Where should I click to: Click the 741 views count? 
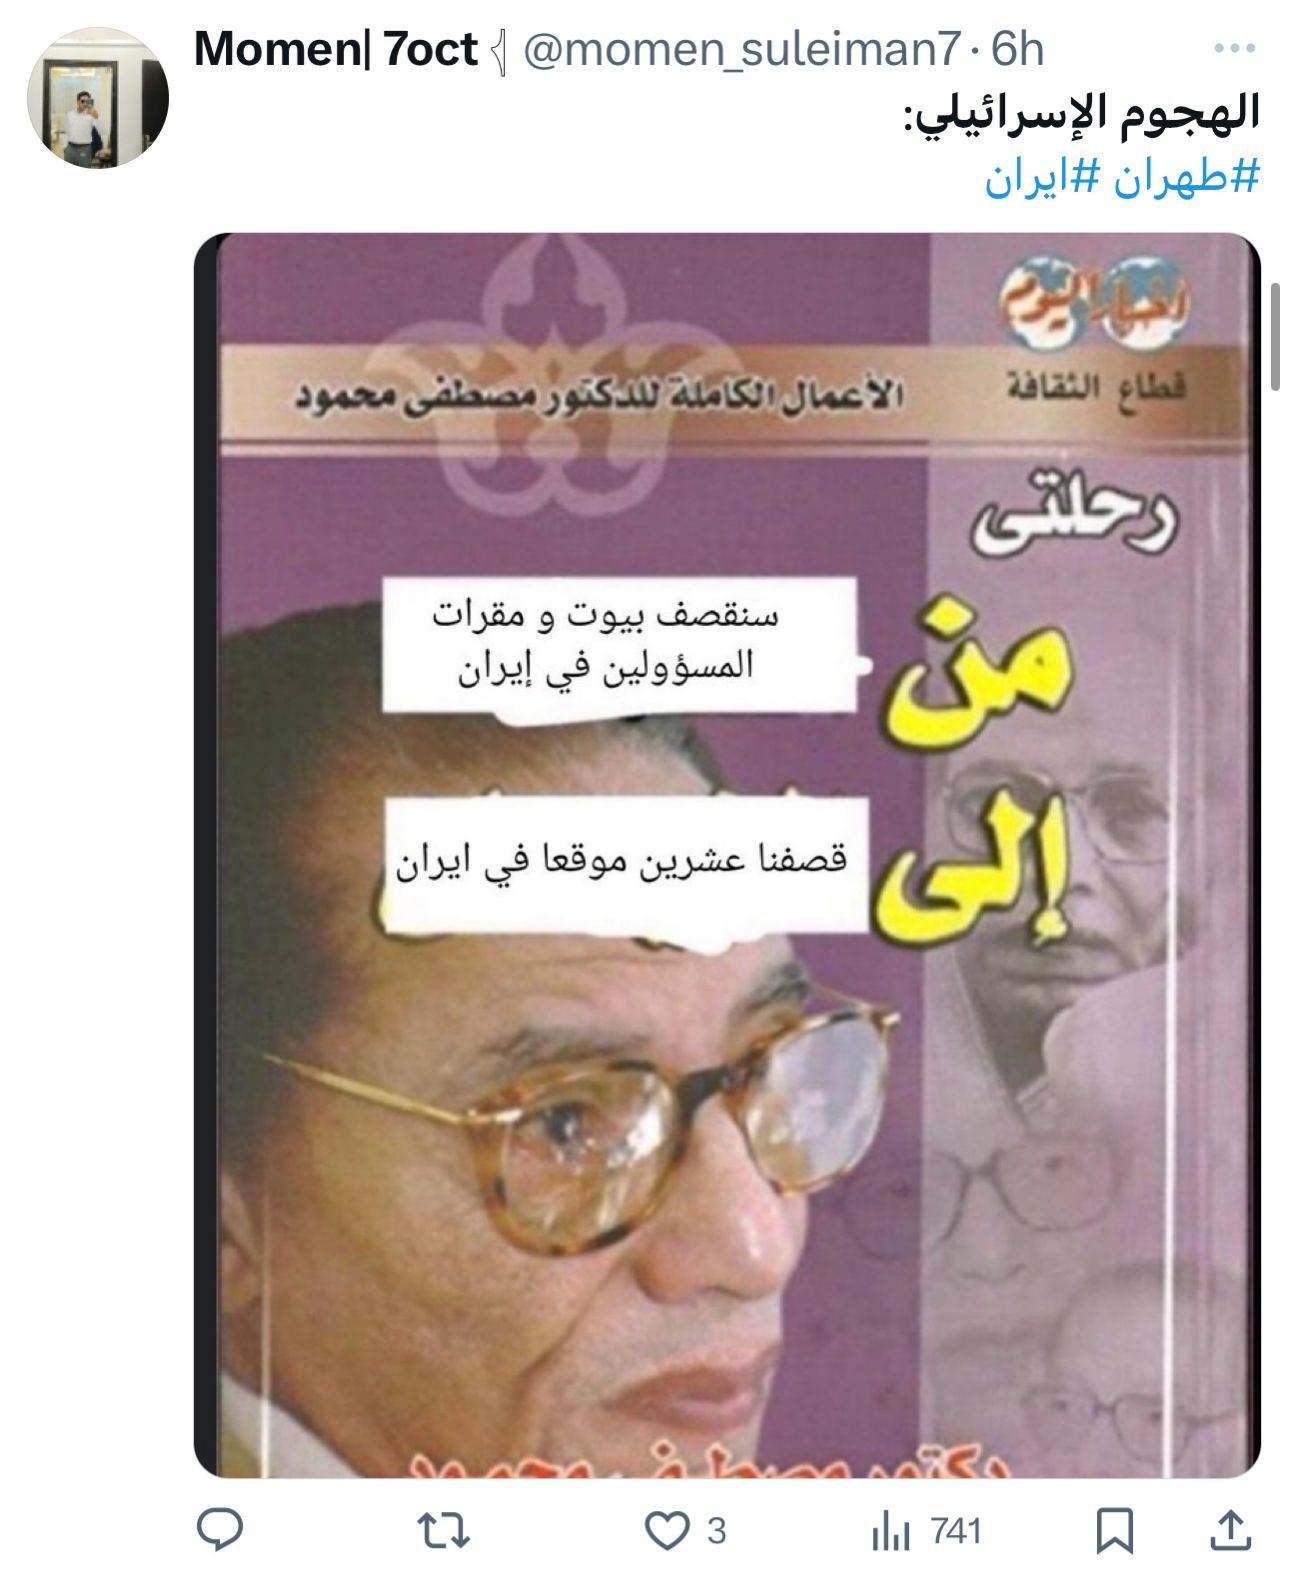pyautogui.click(x=956, y=1531)
